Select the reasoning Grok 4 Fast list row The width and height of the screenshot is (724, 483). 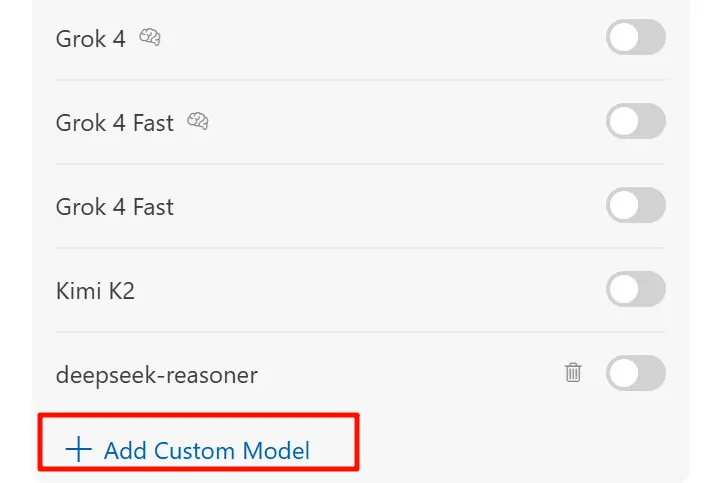[400, 123]
